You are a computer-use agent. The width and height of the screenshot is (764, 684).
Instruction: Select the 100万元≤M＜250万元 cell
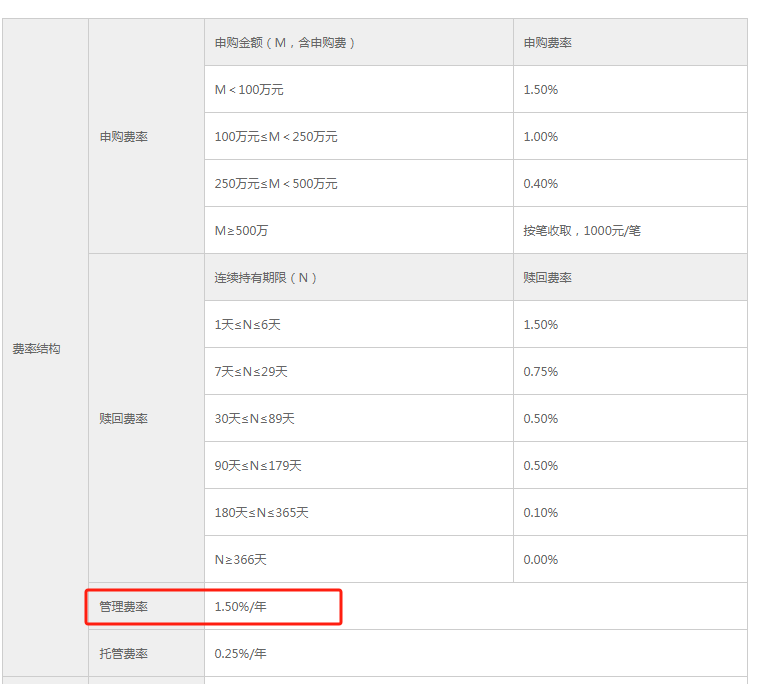tap(276, 137)
